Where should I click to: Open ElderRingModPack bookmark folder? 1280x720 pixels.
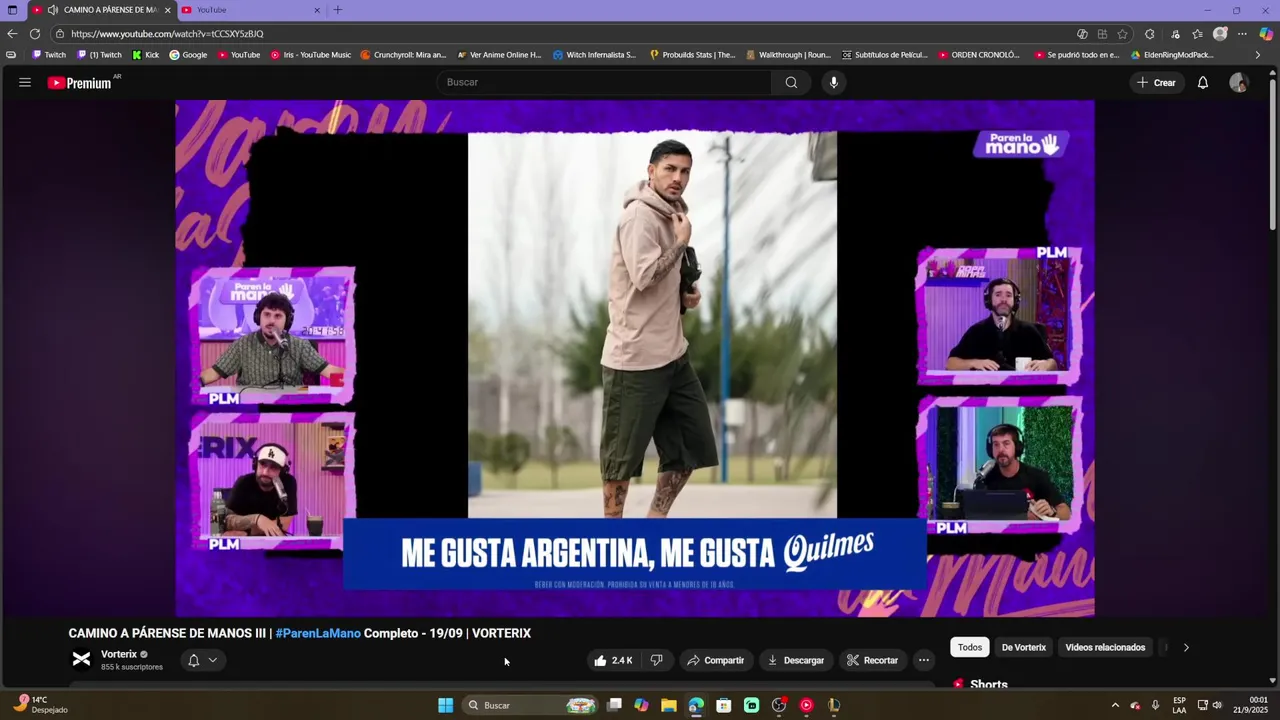[1172, 55]
